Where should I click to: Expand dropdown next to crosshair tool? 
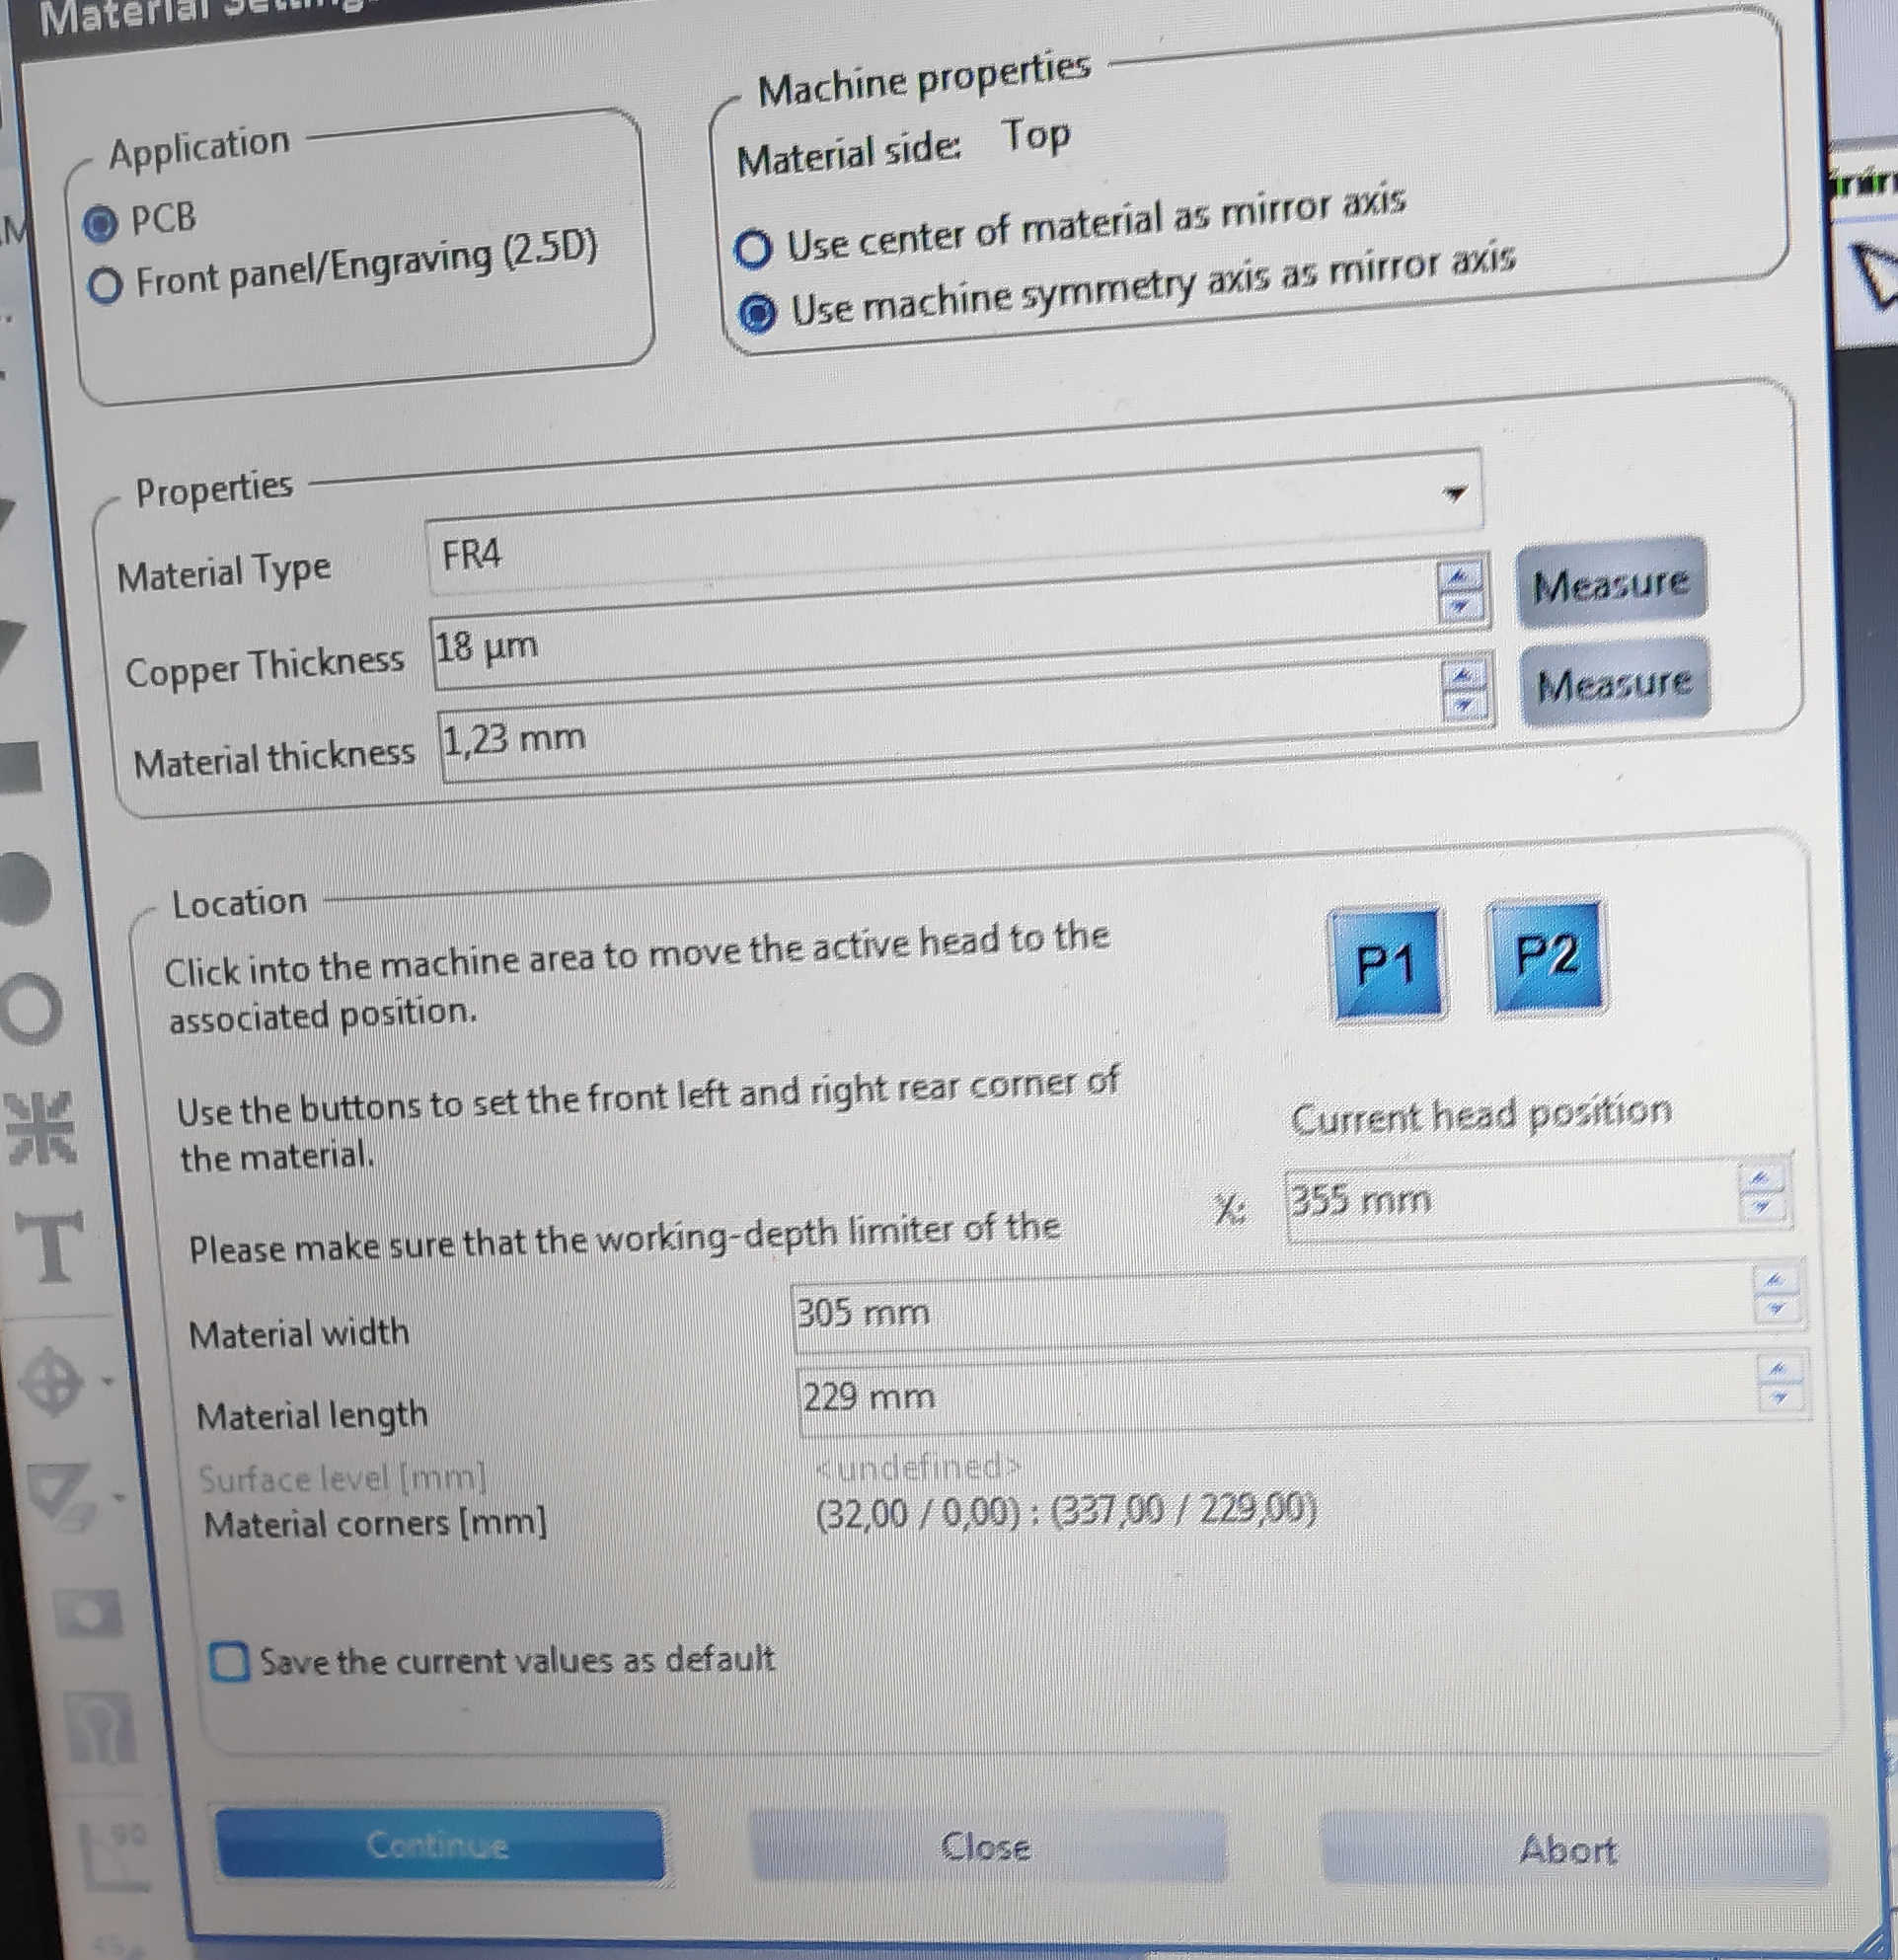[x=107, y=1382]
